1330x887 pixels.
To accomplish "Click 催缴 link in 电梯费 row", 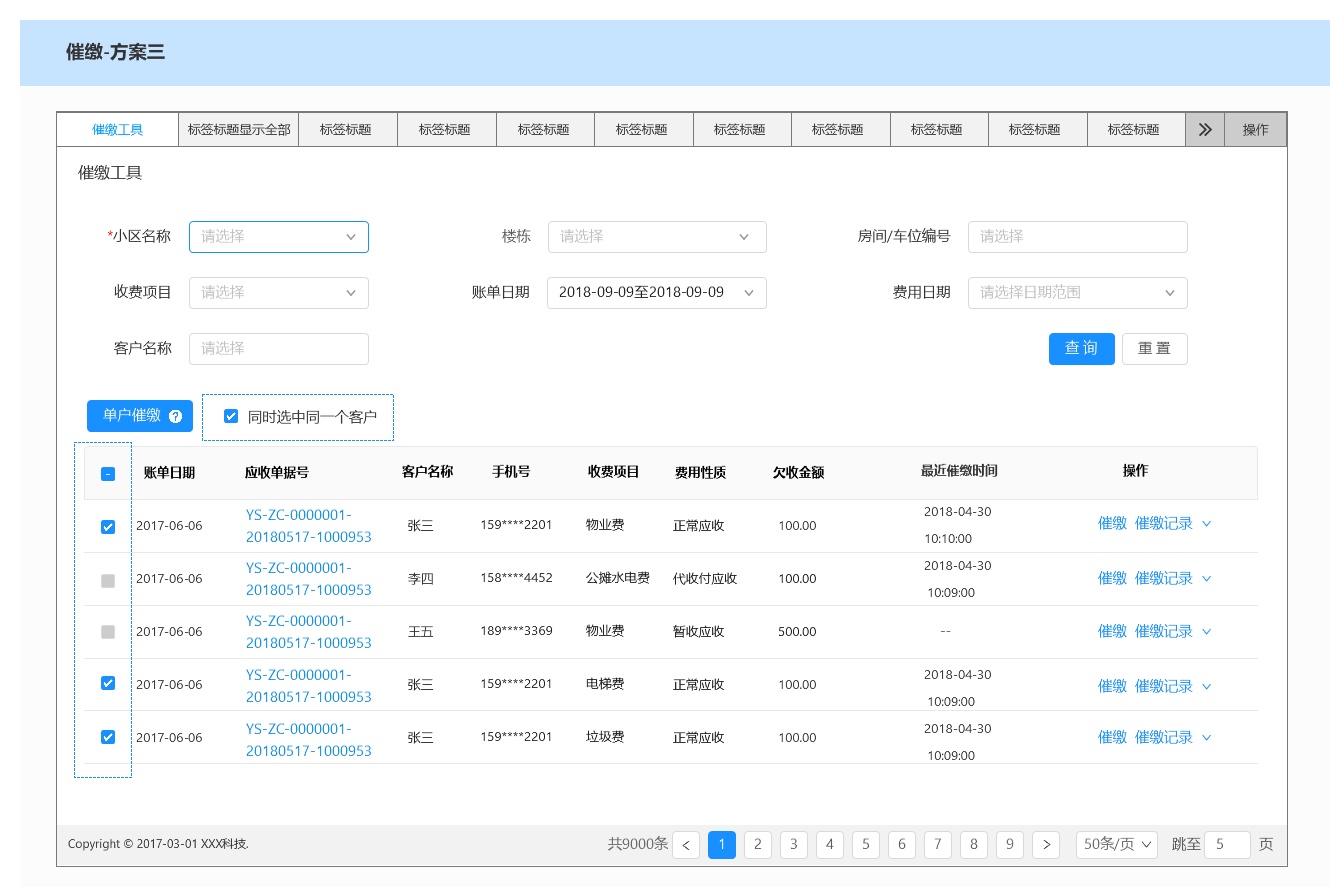I will [1112, 687].
